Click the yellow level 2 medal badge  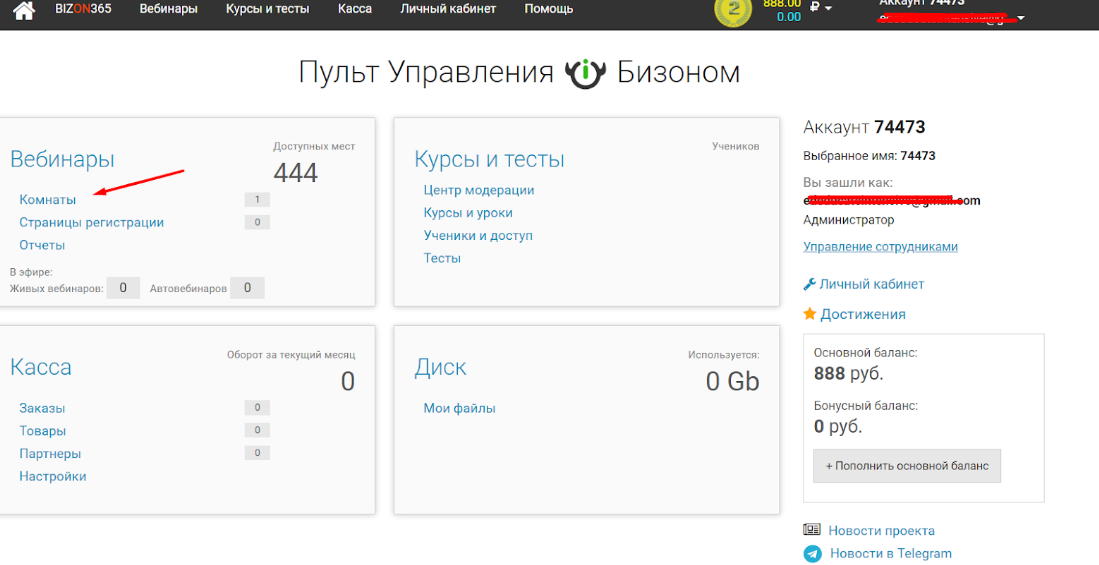733,11
